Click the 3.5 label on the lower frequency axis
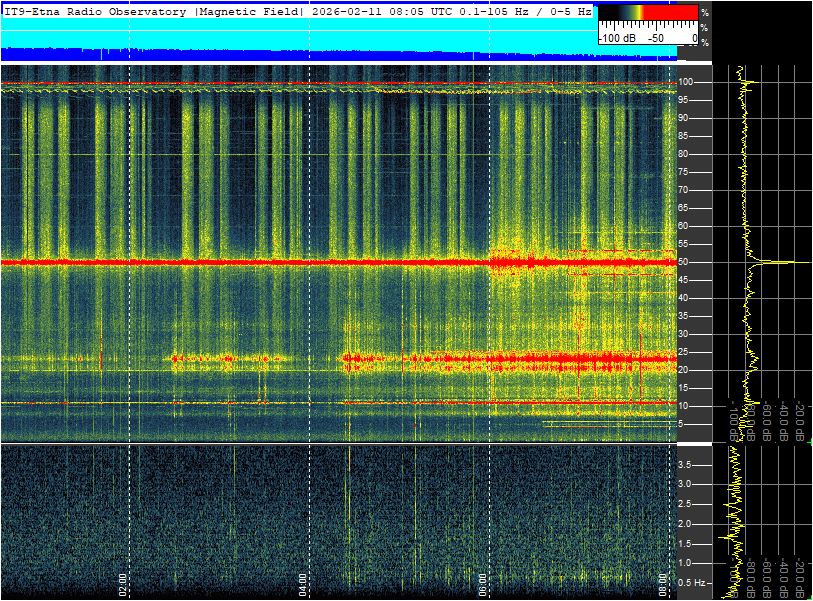 (x=687, y=465)
